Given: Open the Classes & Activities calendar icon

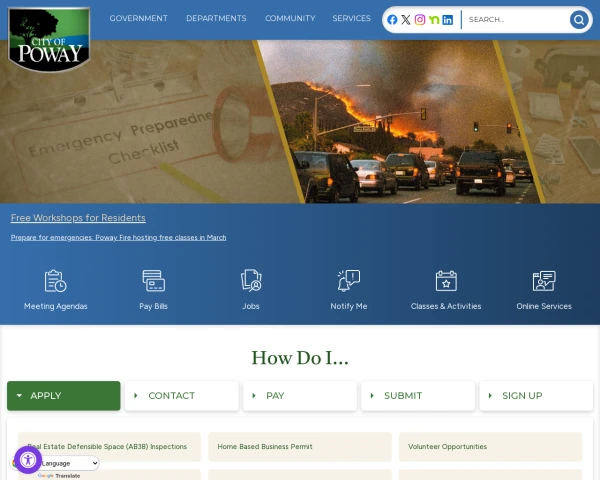Looking at the screenshot, I should 446,281.
